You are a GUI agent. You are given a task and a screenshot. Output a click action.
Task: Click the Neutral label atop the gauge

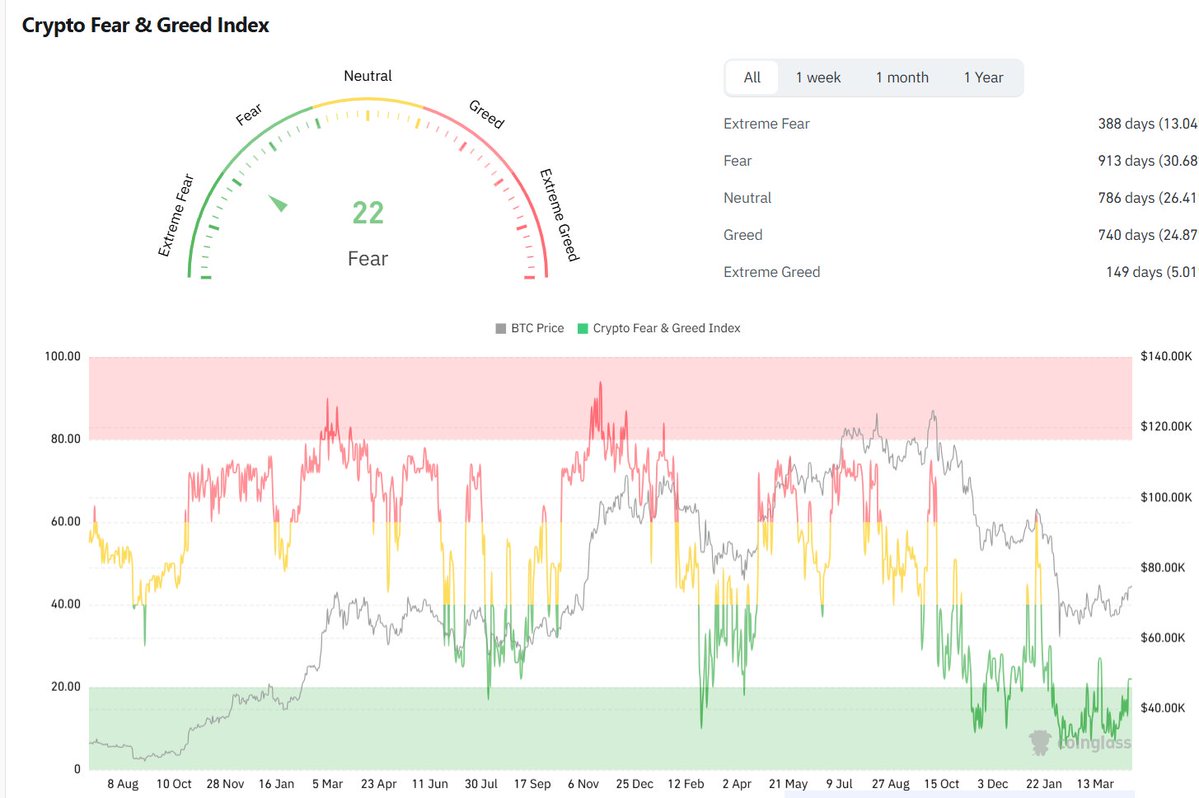[x=367, y=76]
